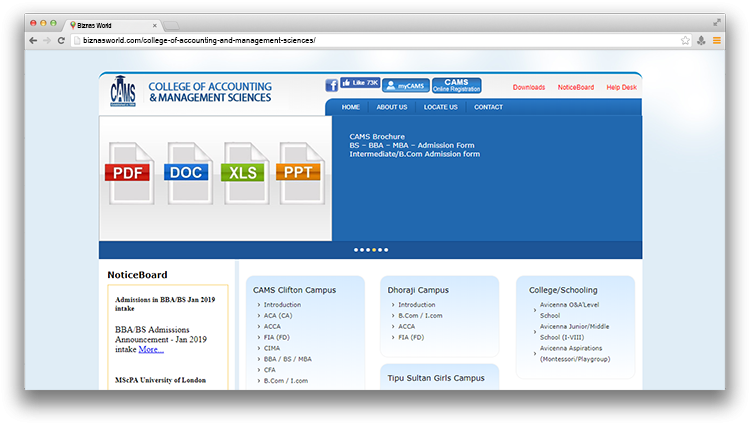Click the DOC file icon
The image size is (750, 425).
(187, 173)
